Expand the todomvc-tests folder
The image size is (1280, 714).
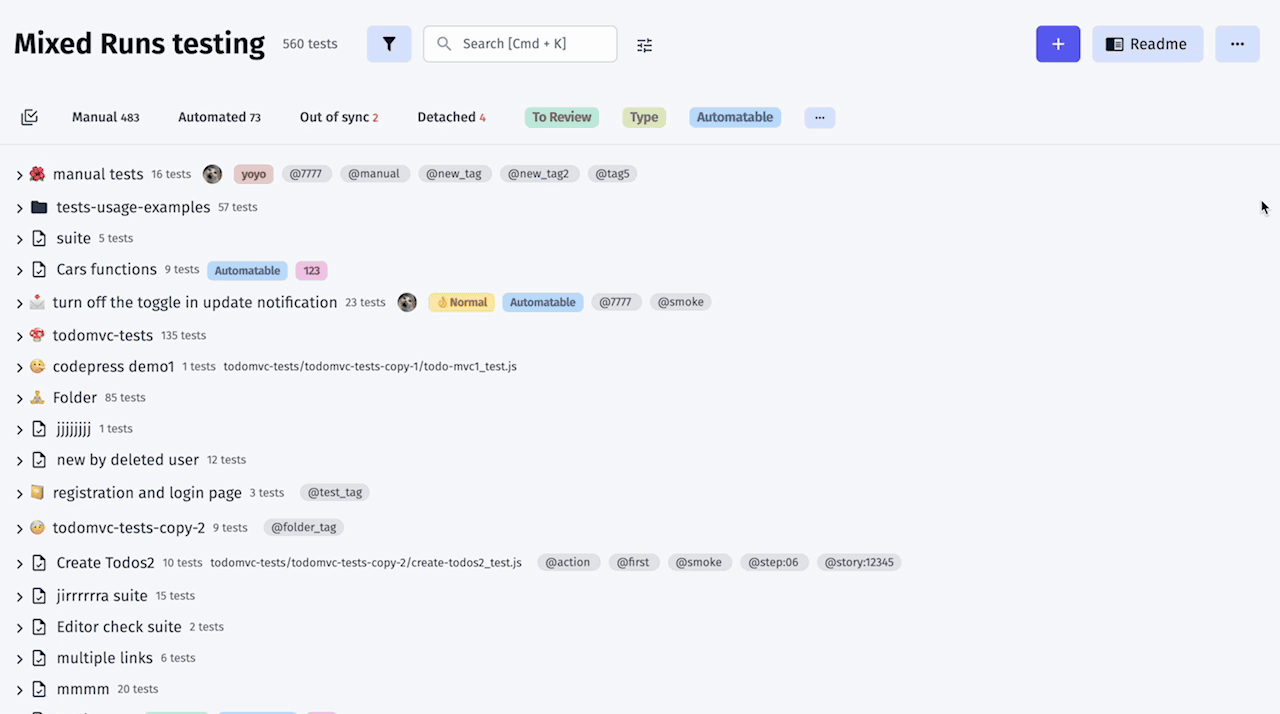coord(19,336)
